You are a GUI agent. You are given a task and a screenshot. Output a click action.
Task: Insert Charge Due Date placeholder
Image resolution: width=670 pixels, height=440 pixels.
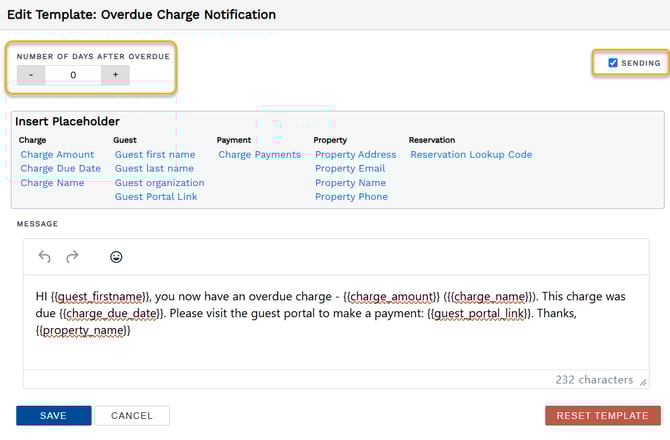[60, 169]
